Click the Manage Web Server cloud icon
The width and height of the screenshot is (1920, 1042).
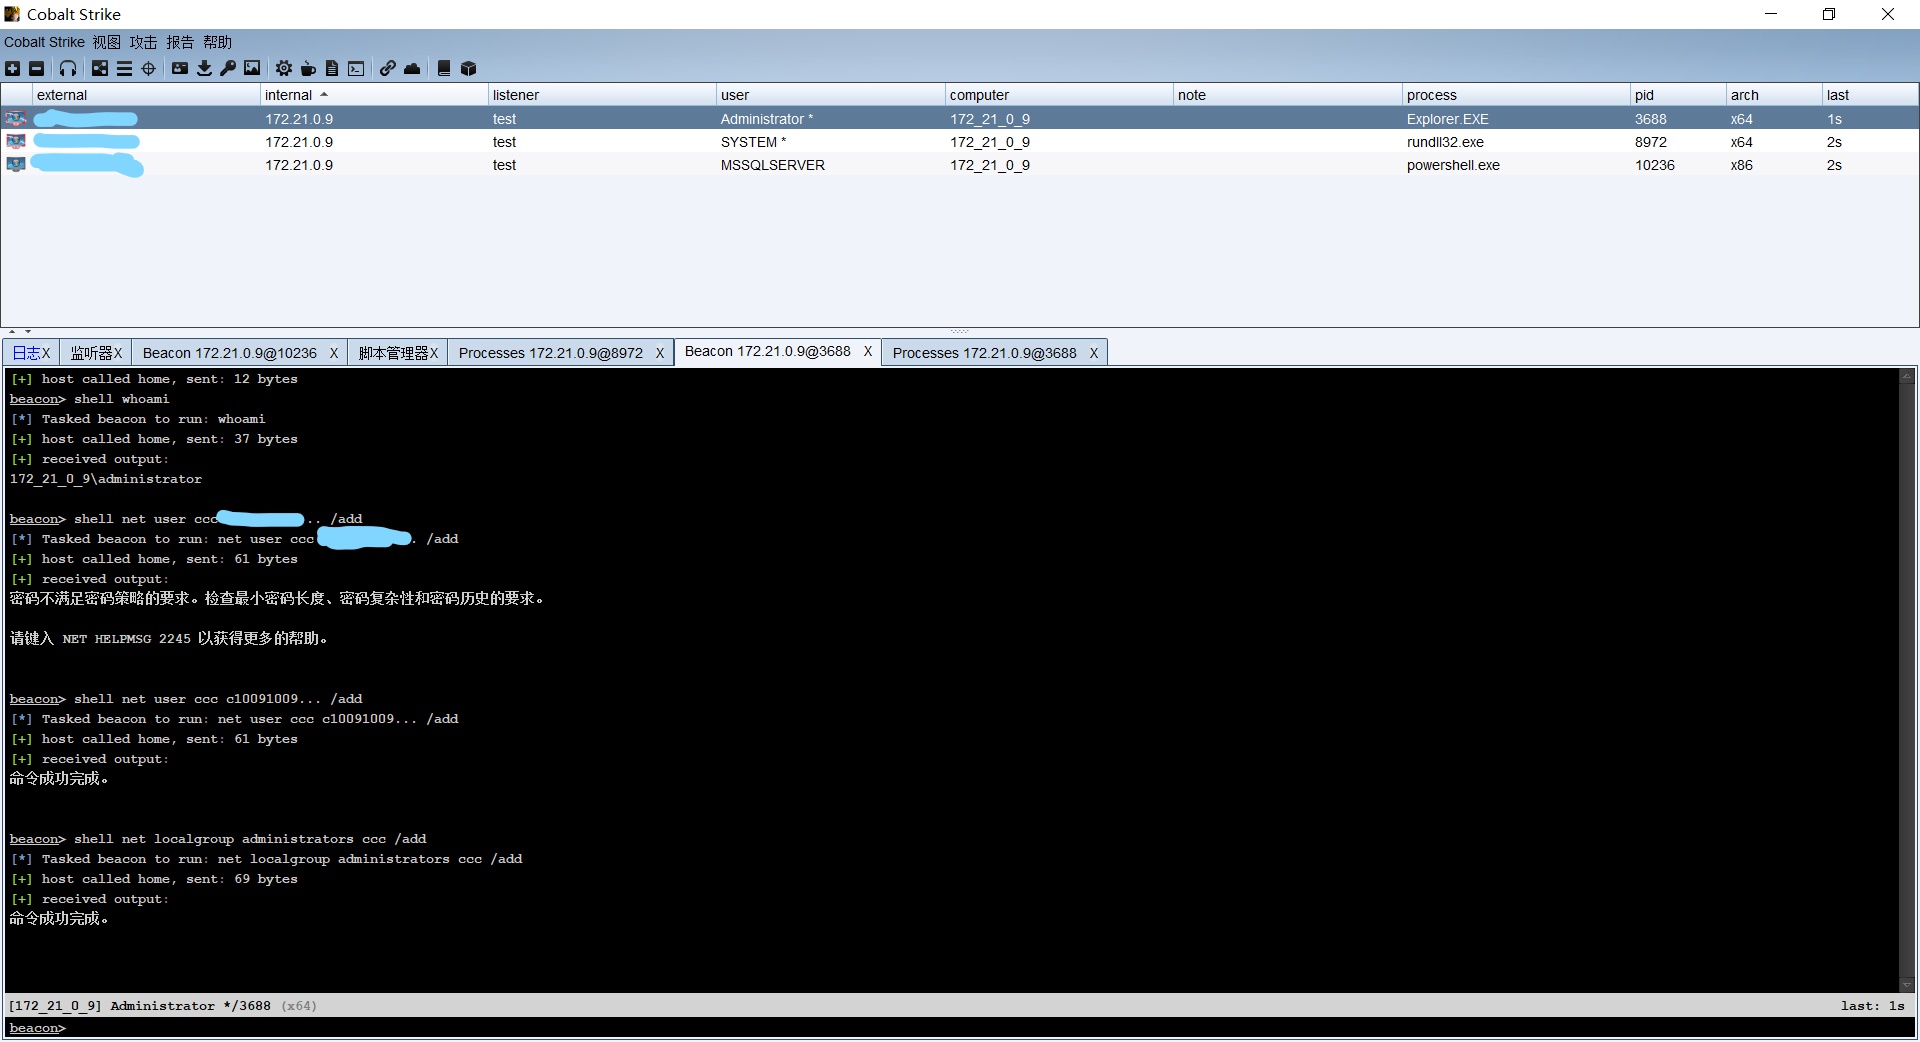point(412,68)
